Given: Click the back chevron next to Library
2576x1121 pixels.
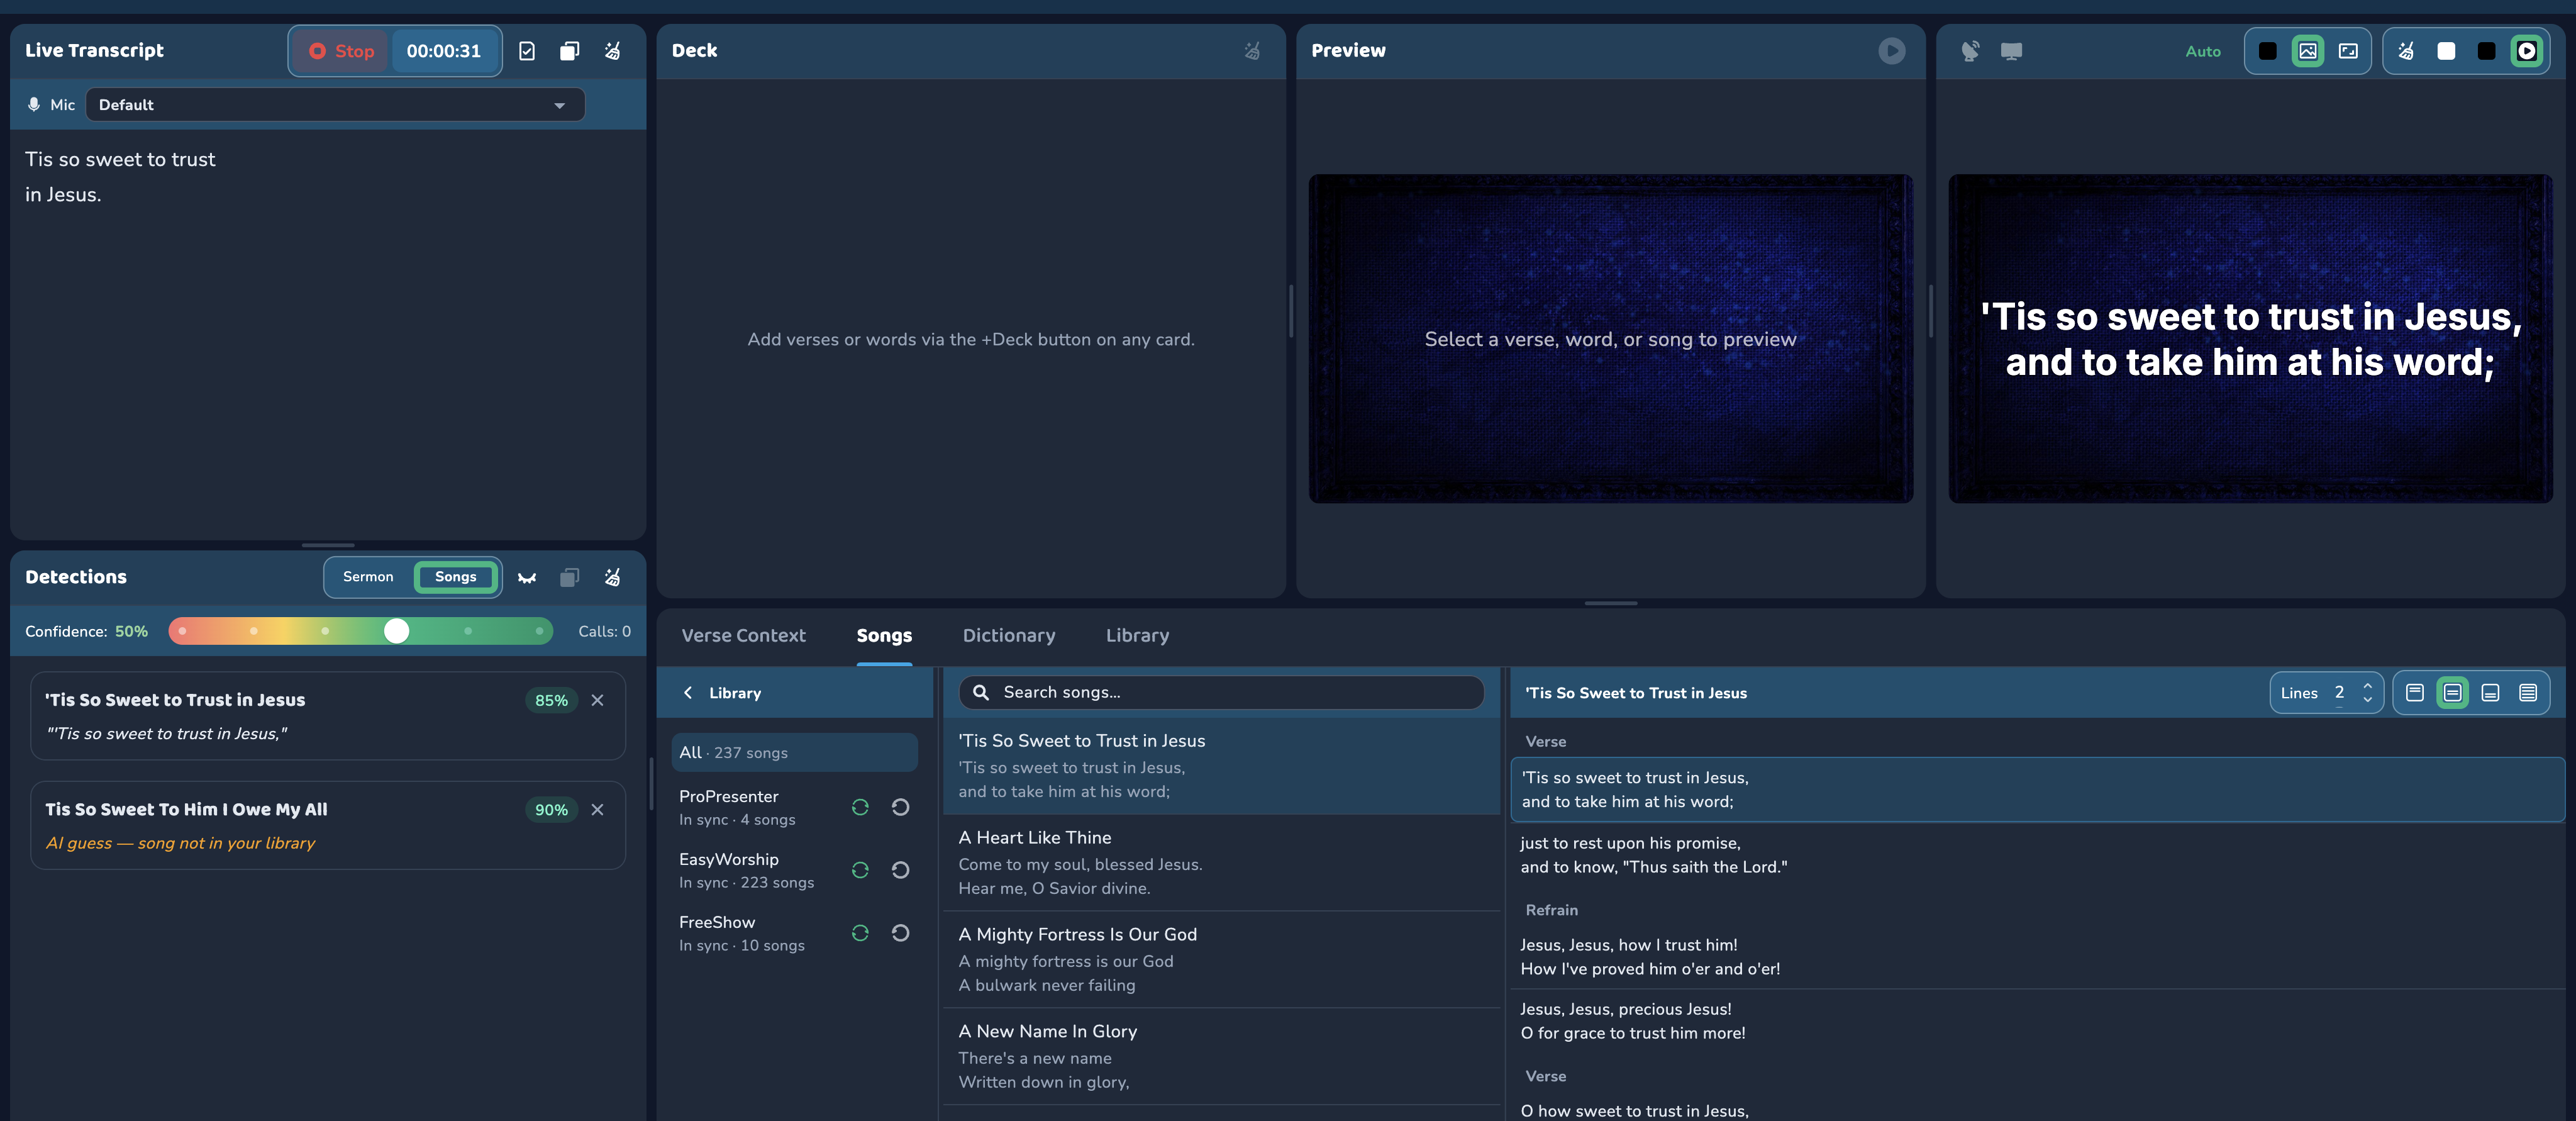Looking at the screenshot, I should point(688,693).
